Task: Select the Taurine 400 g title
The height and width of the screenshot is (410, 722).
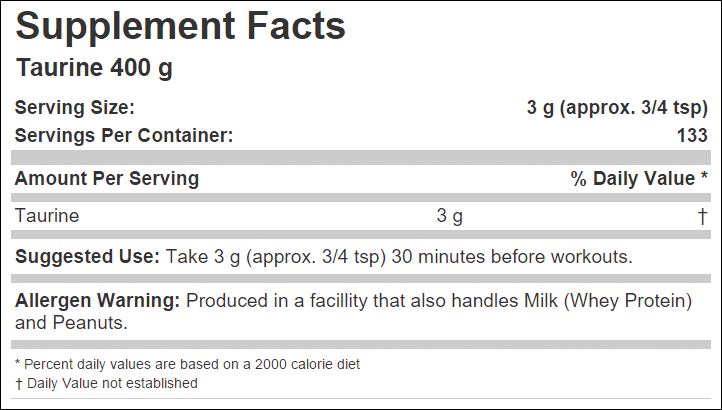Action: click(94, 69)
